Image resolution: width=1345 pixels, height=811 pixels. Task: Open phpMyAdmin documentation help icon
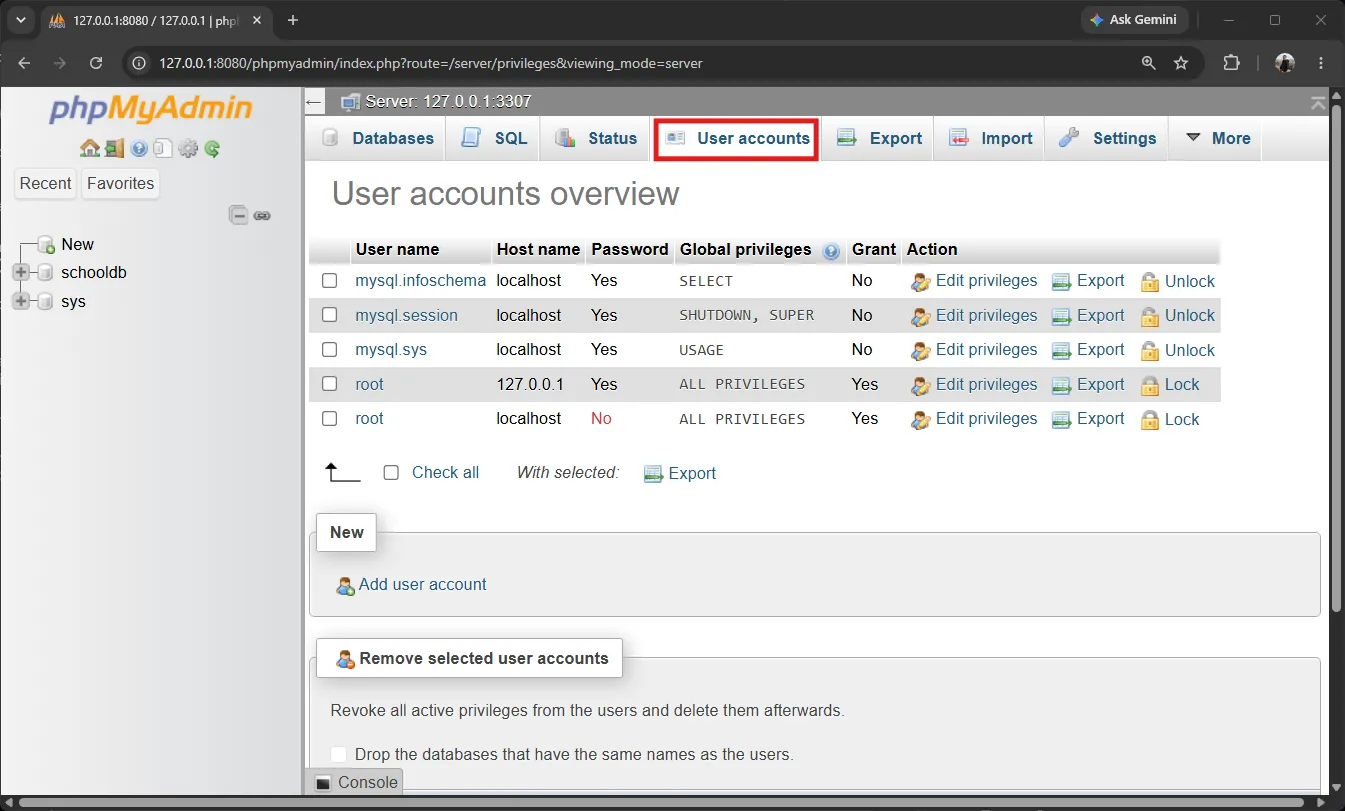[139, 149]
